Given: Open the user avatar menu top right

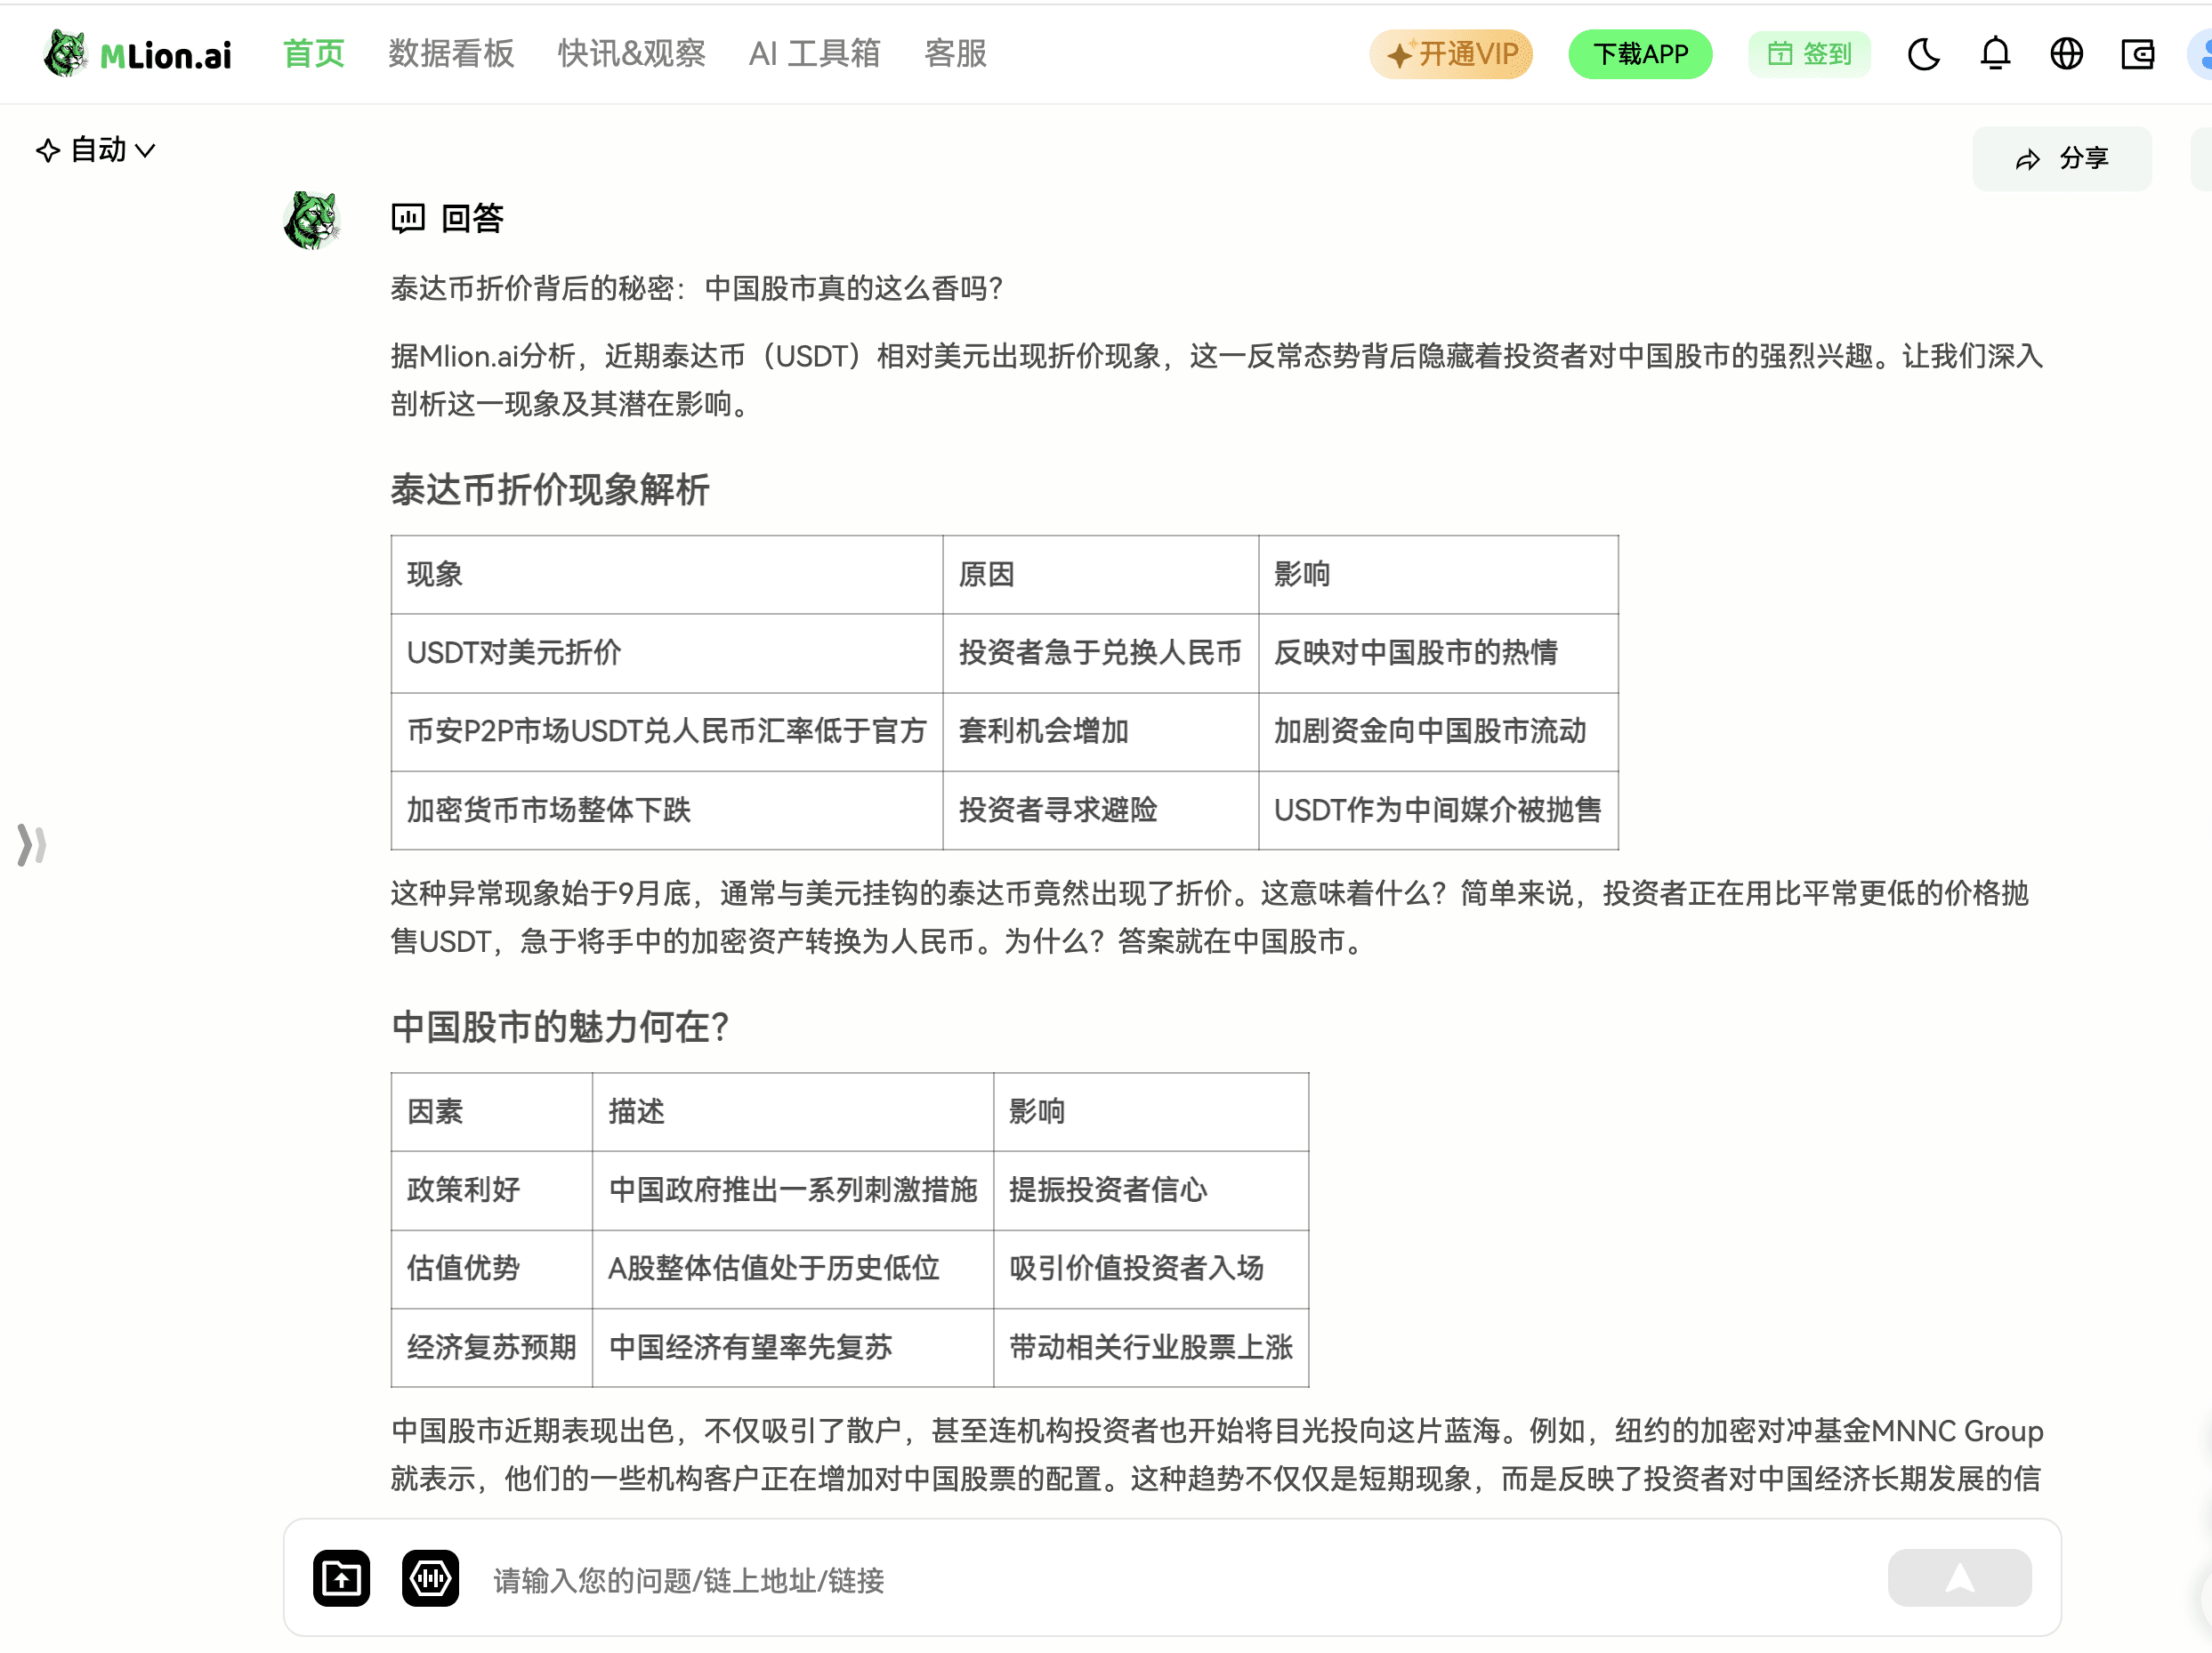Looking at the screenshot, I should (x=2203, y=54).
